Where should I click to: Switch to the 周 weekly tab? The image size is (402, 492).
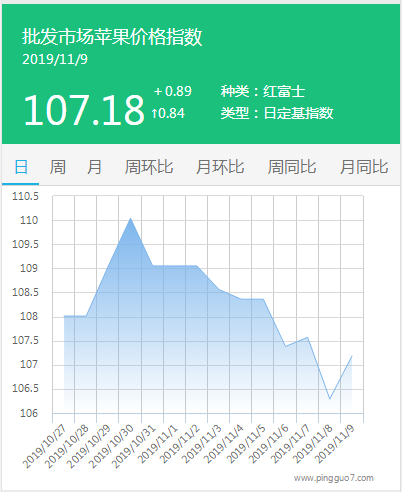pos(58,167)
